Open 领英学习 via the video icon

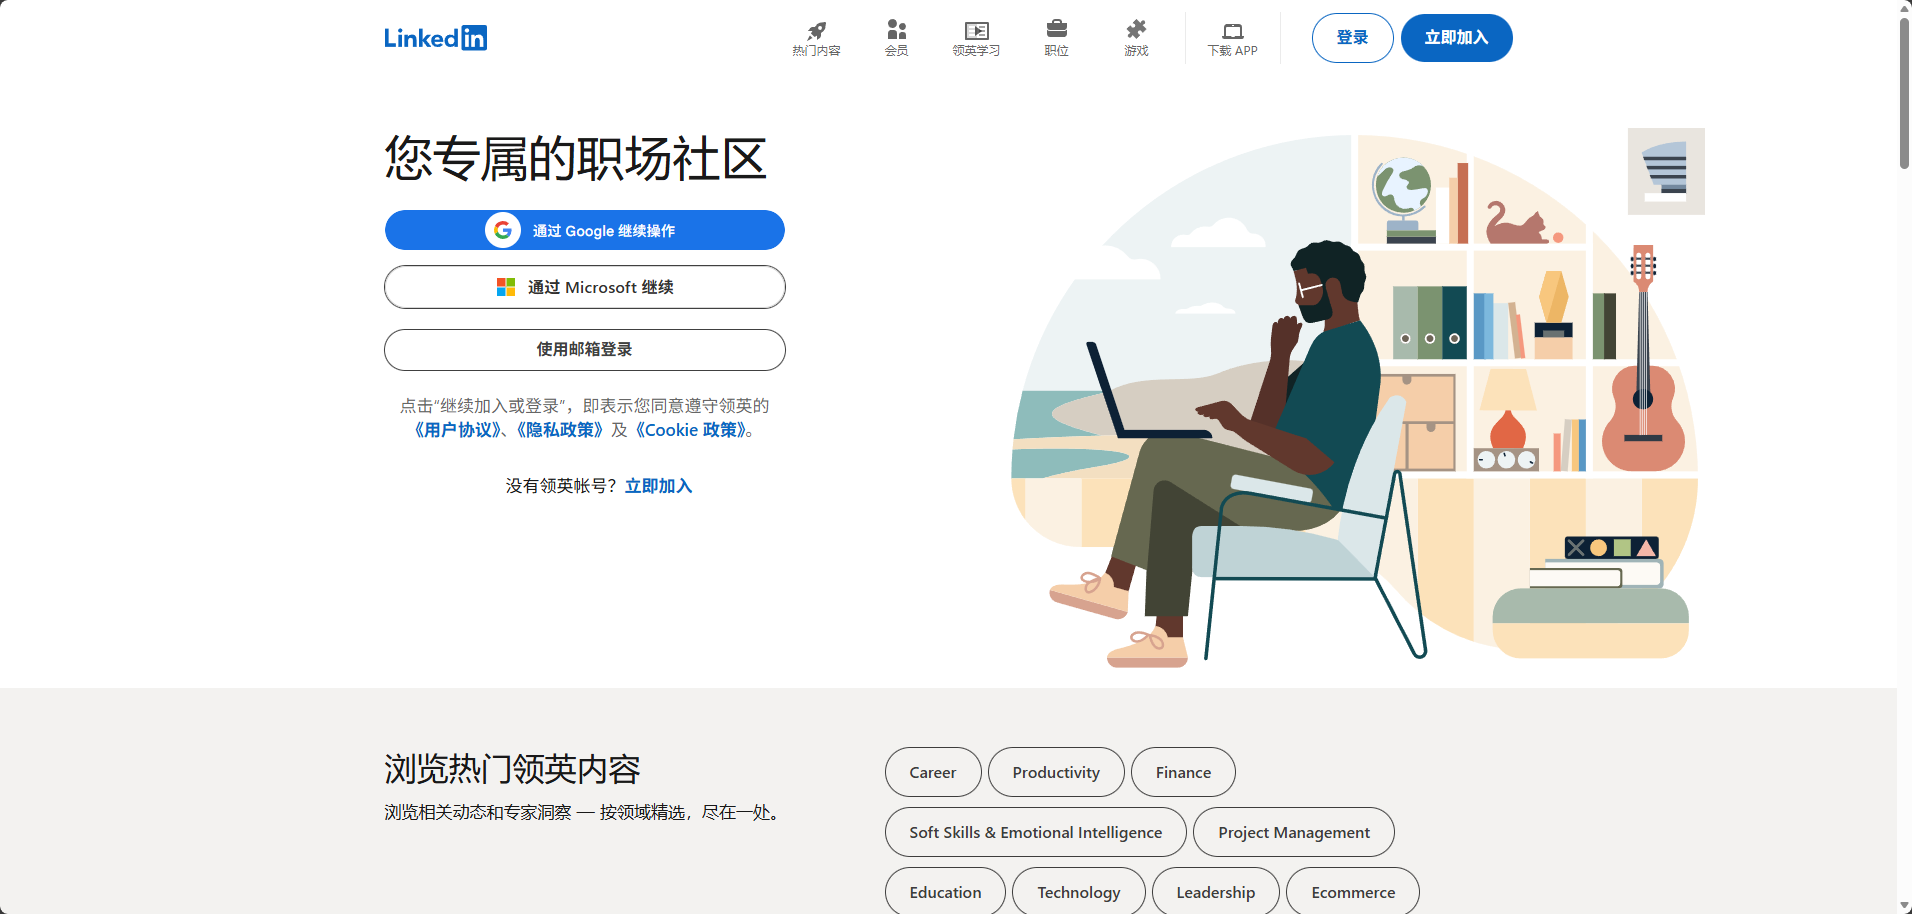pyautogui.click(x=976, y=38)
